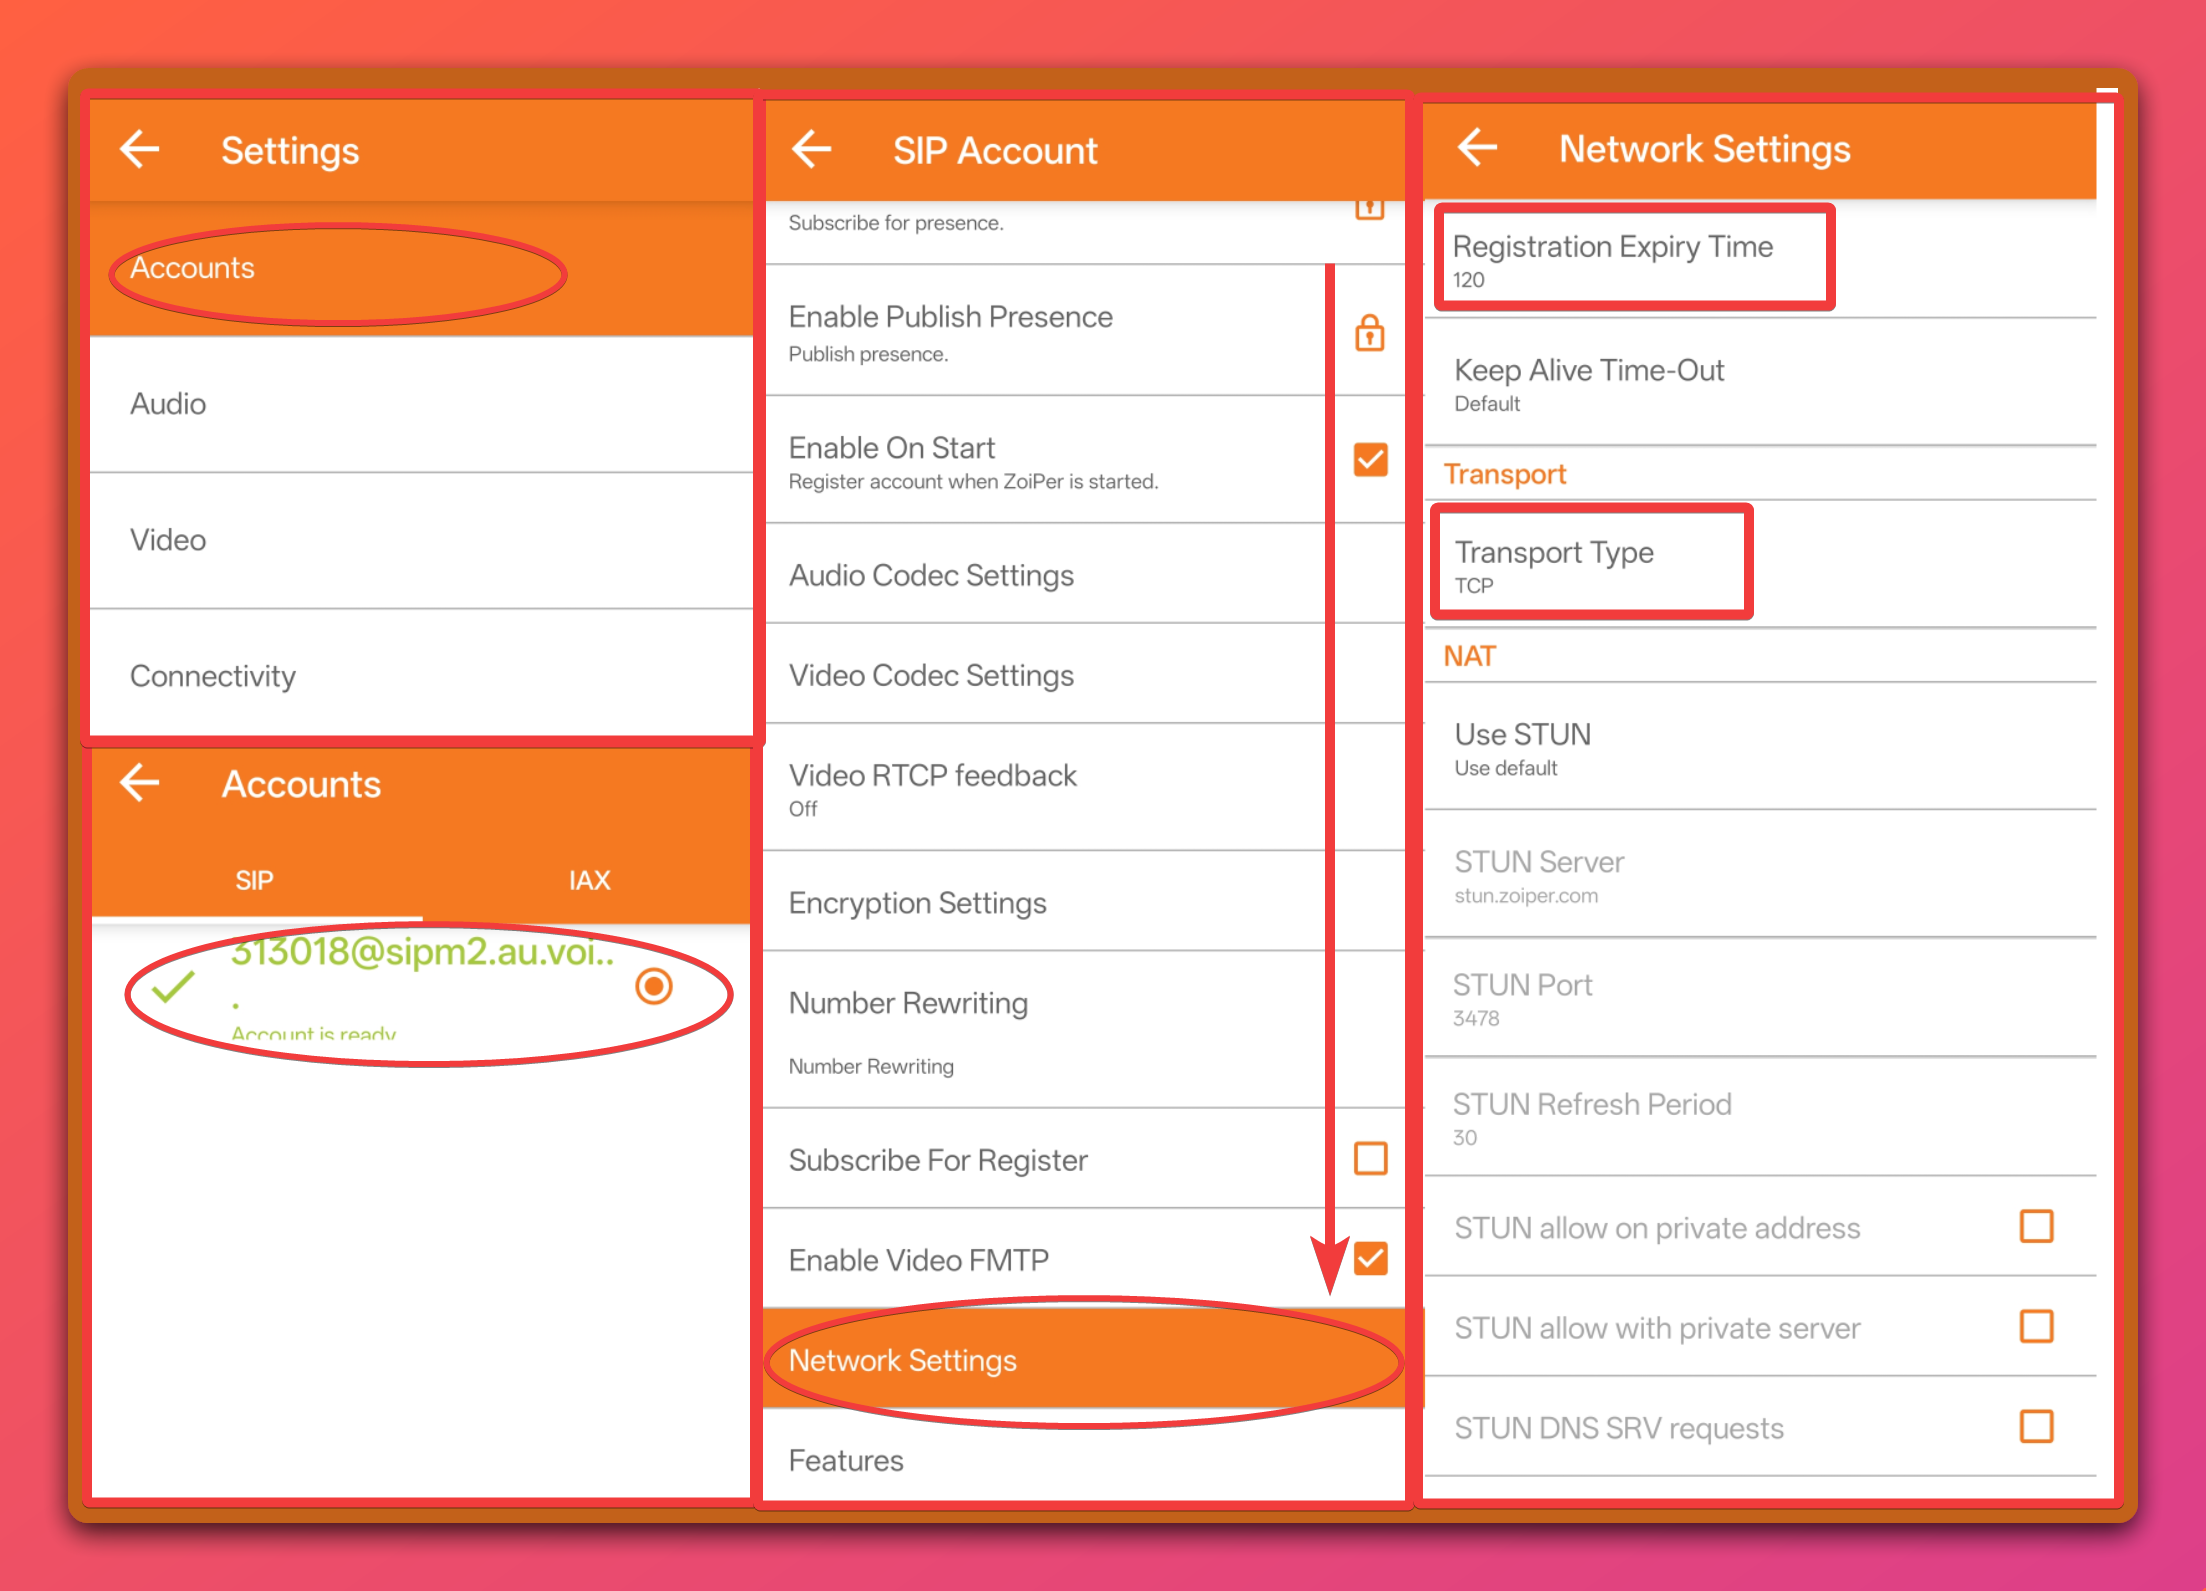Enable STUN allow with private server checkbox
Screen dimensions: 2206x1591
tap(2036, 1326)
